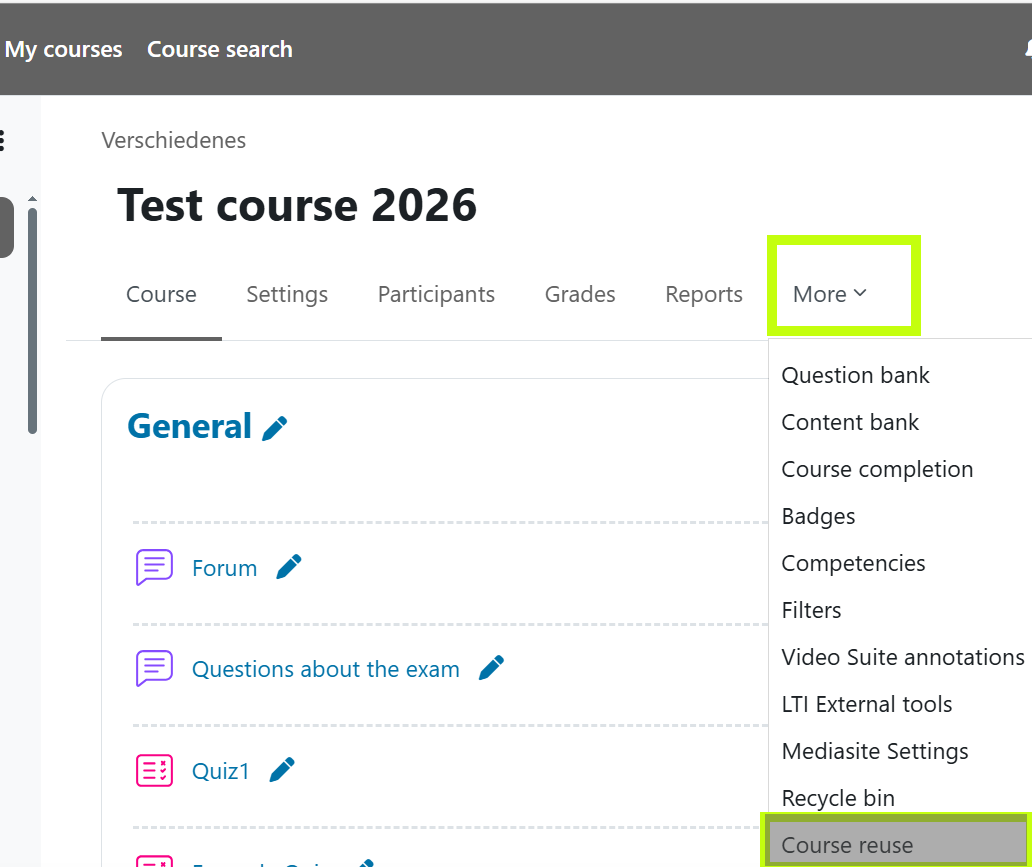This screenshot has height=867, width=1032.
Task: Click the Quiz1 activity icon
Action: (x=154, y=769)
